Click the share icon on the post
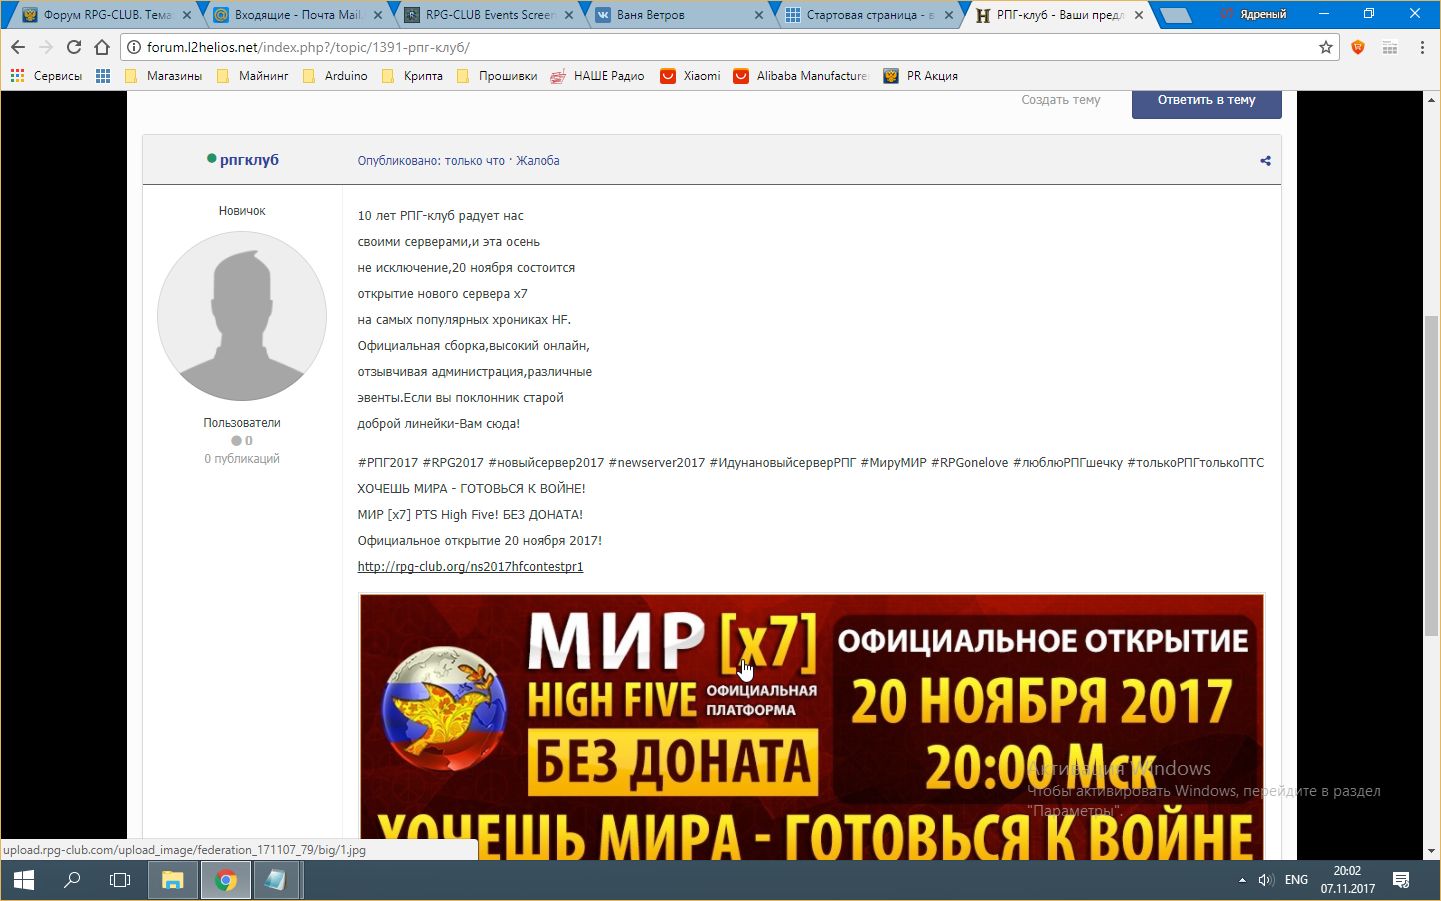 (x=1265, y=161)
